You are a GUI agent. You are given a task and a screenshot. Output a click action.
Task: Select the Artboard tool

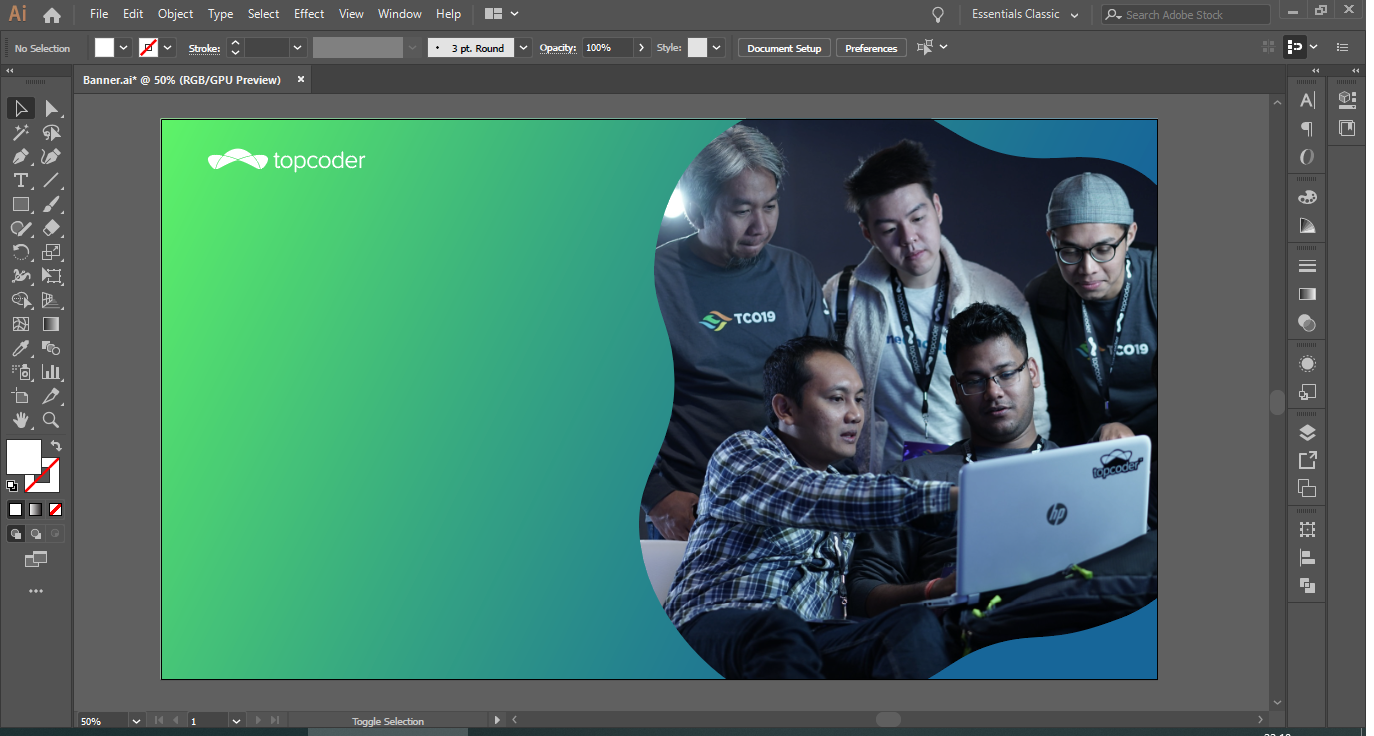pyautogui.click(x=21, y=396)
